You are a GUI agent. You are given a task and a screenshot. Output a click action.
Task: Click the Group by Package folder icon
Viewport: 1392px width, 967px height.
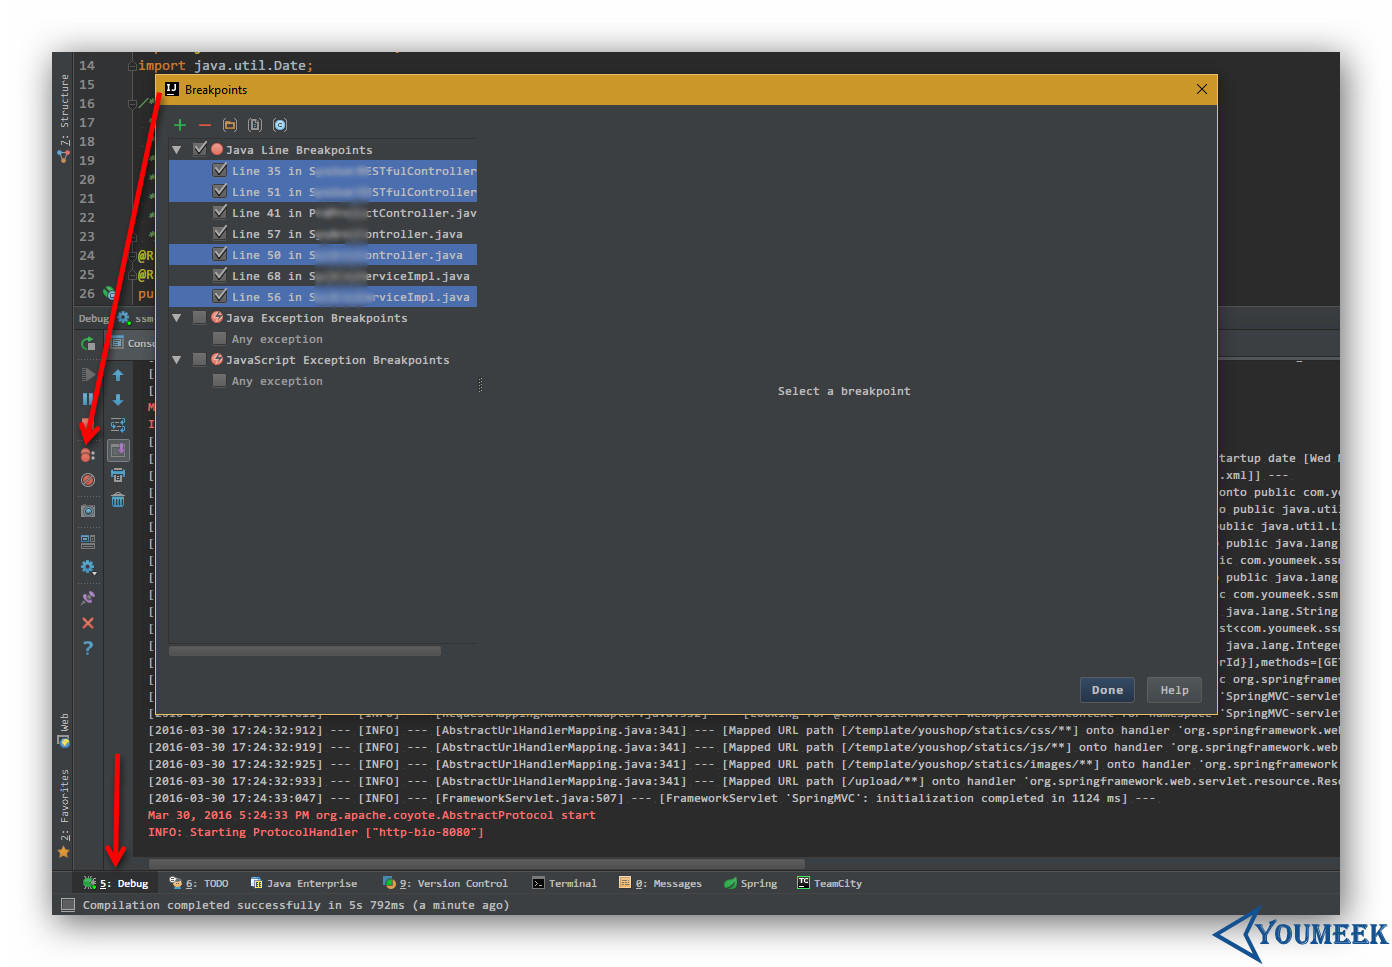[230, 125]
